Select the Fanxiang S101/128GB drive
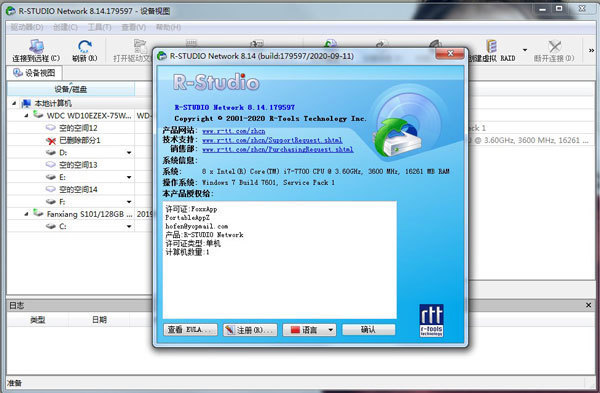This screenshot has height=393, width=600. point(89,214)
